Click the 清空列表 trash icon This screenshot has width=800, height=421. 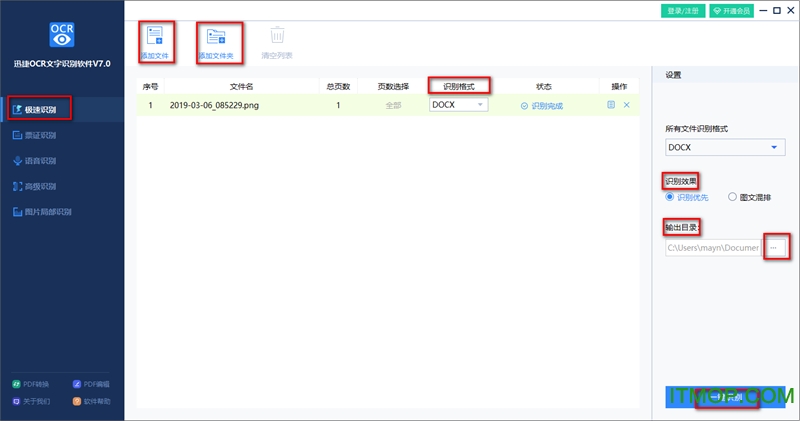pyautogui.click(x=277, y=35)
